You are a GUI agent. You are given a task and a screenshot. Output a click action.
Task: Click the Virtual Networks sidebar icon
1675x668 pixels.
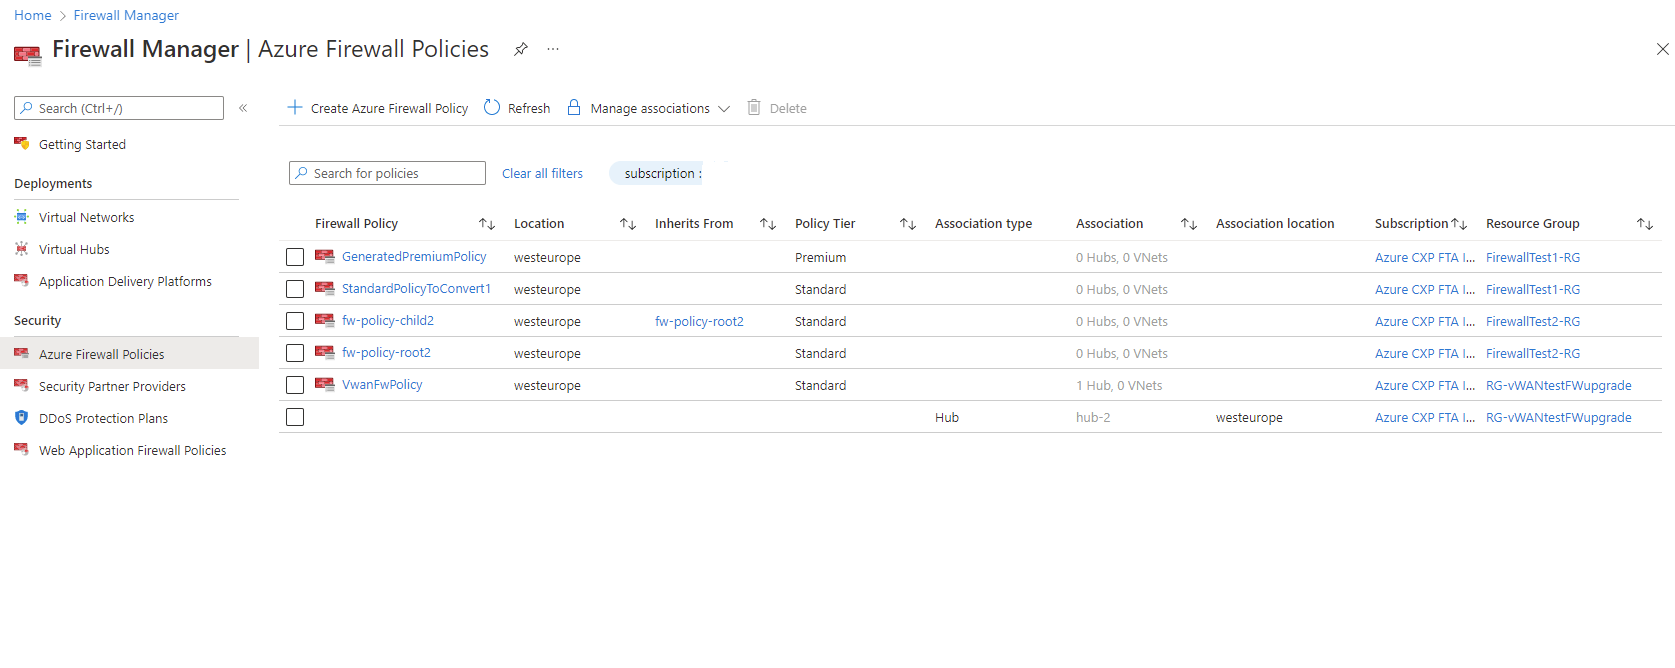click(21, 217)
